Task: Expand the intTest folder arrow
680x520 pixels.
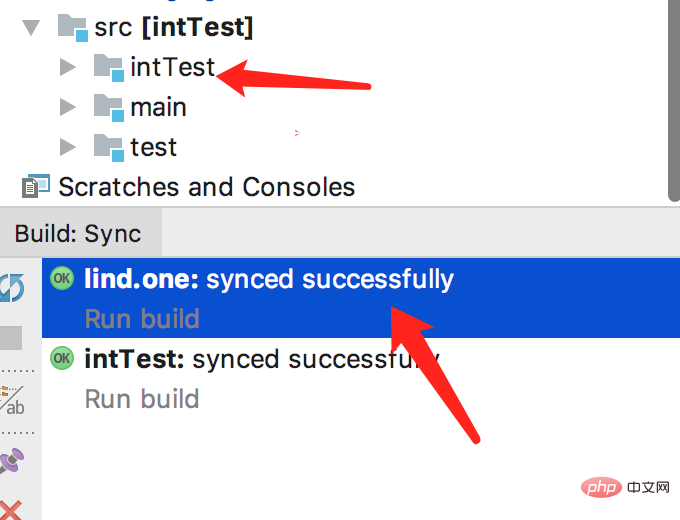Action: point(68,67)
